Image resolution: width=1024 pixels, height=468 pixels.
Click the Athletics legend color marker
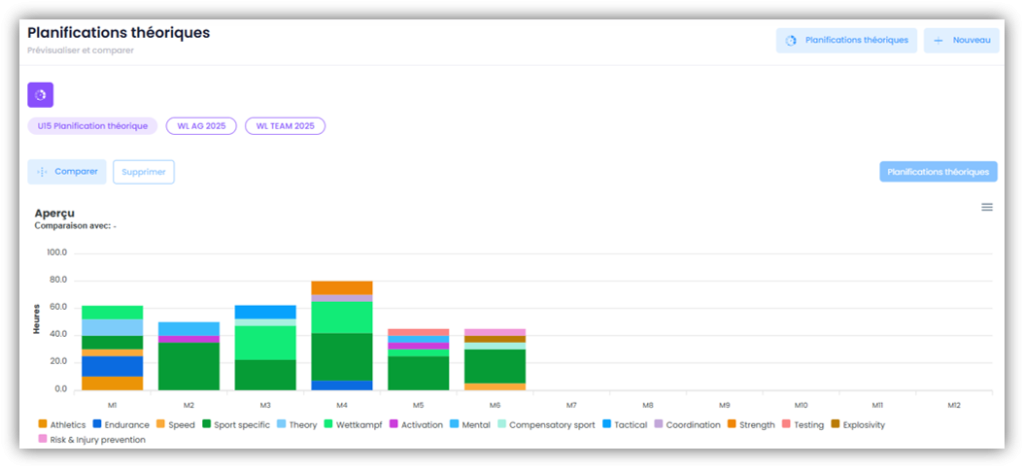41,425
